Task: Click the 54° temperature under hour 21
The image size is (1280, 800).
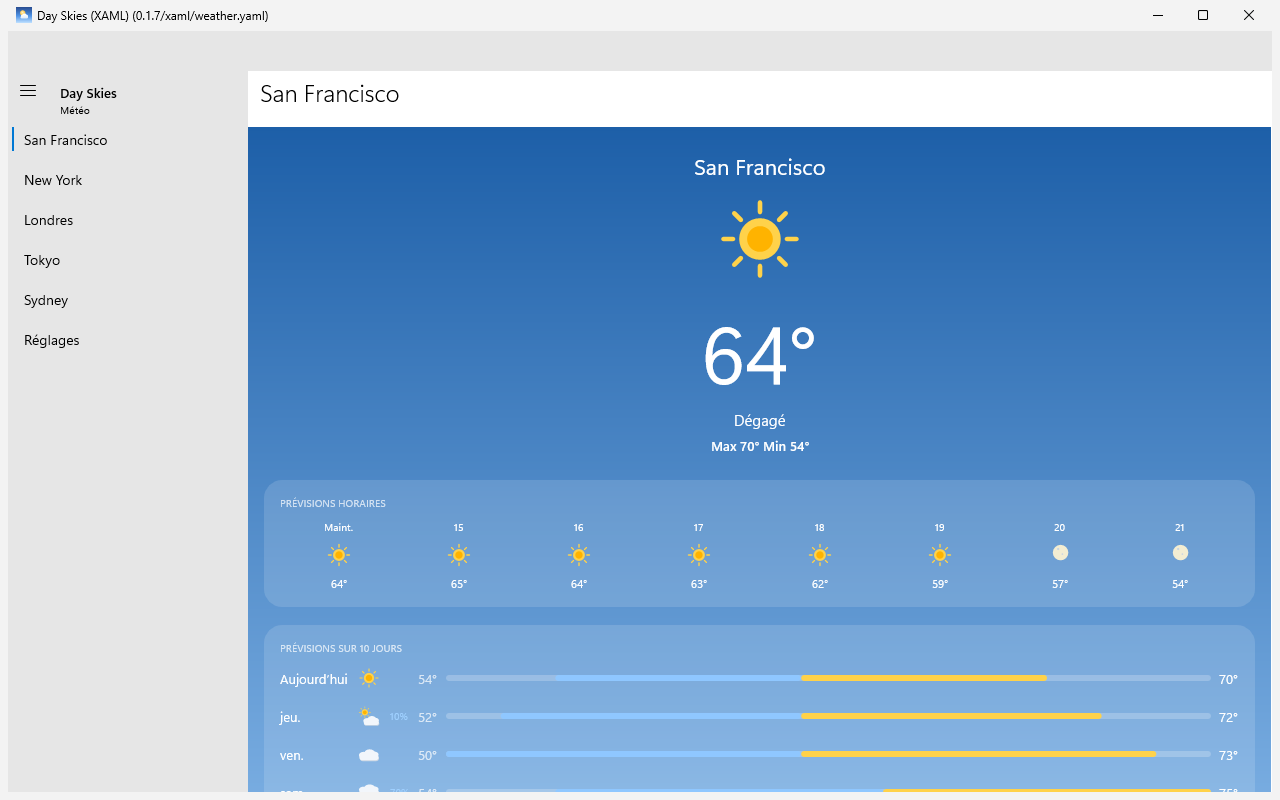Action: [1180, 584]
